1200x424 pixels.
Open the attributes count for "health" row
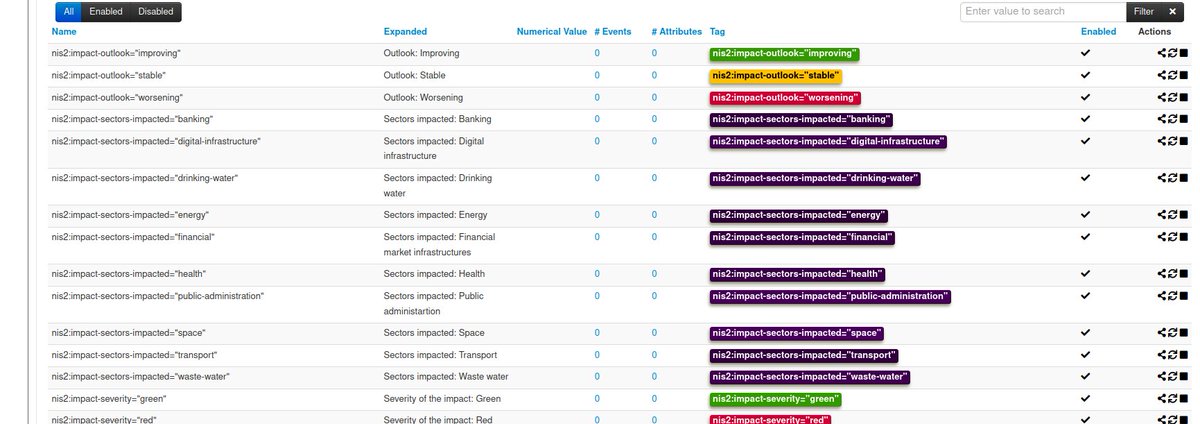click(655, 274)
